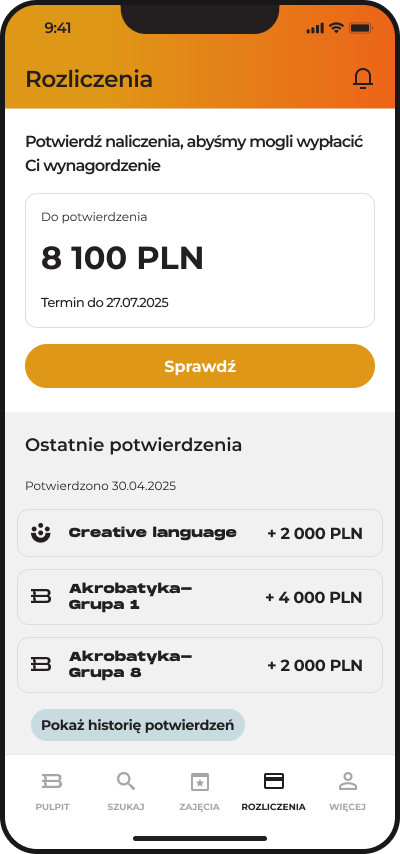The height and width of the screenshot is (854, 400).
Task: Tap the Akrobatyka– Grupa 1 logo icon
Action: (x=41, y=596)
